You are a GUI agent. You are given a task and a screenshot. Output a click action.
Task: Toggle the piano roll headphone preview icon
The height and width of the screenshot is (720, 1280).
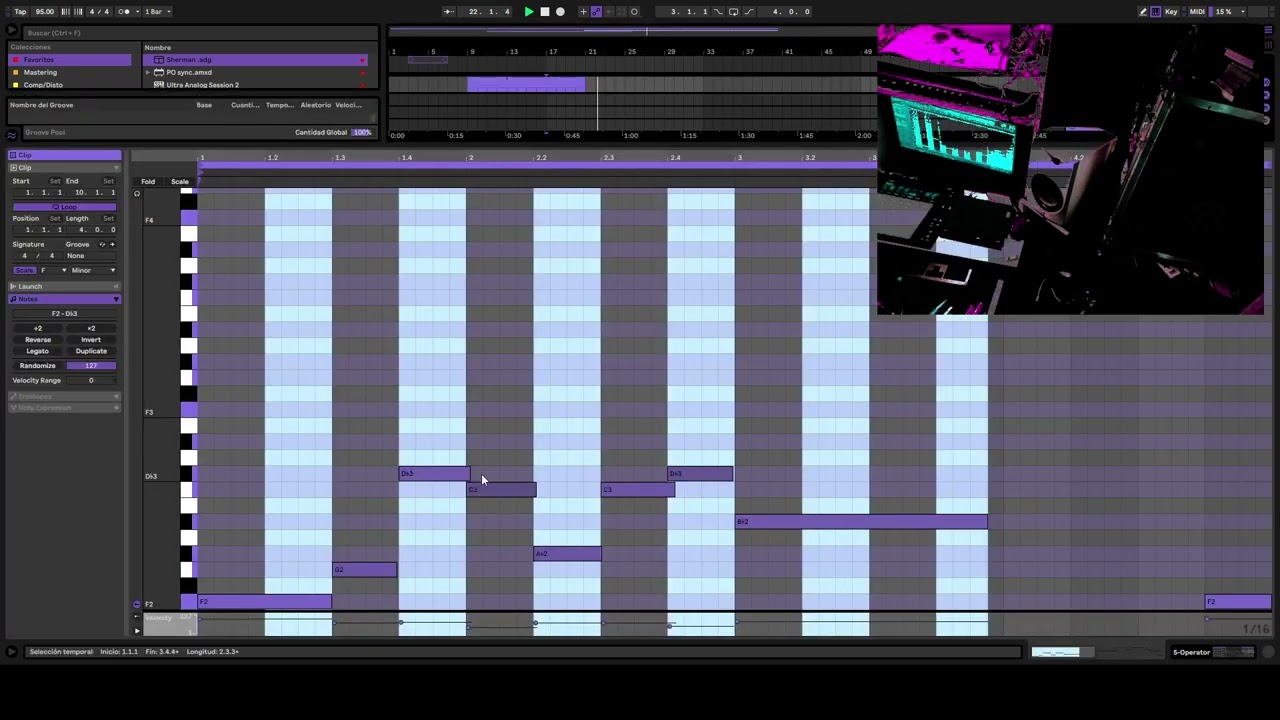137,194
